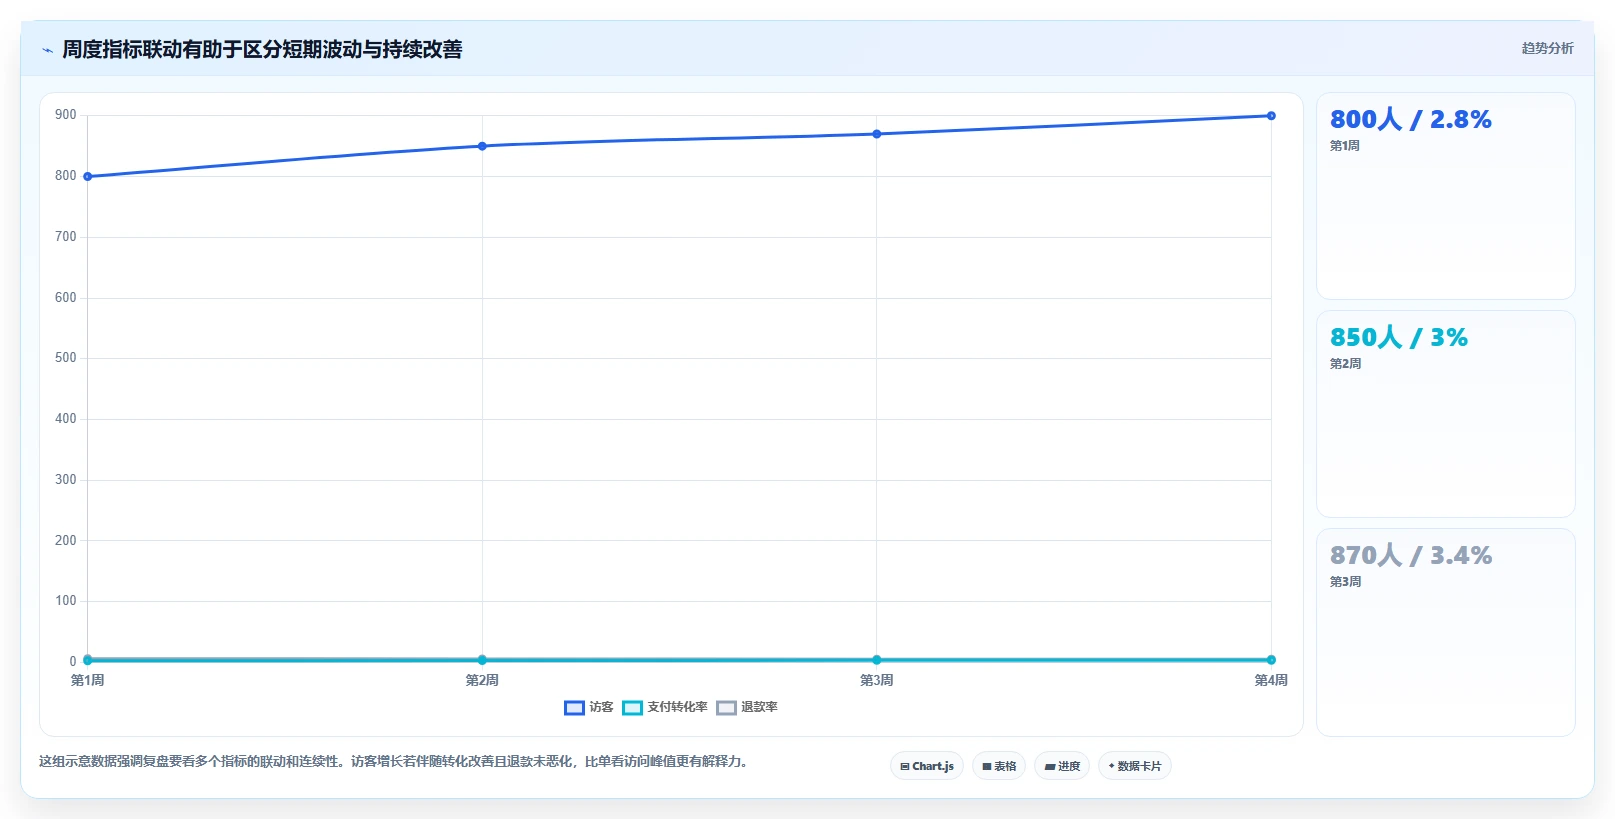Click the 趋势分析 label in the header
Viewport: 1615px width, 819px height.
coord(1547,48)
